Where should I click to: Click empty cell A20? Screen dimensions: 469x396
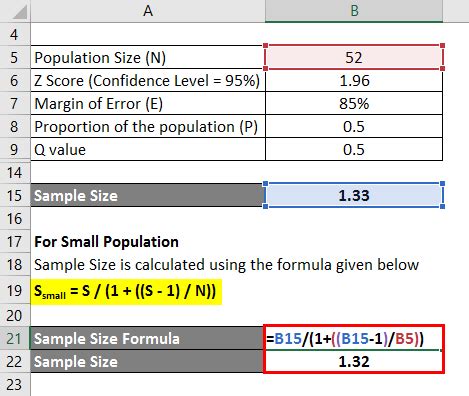coord(148,315)
